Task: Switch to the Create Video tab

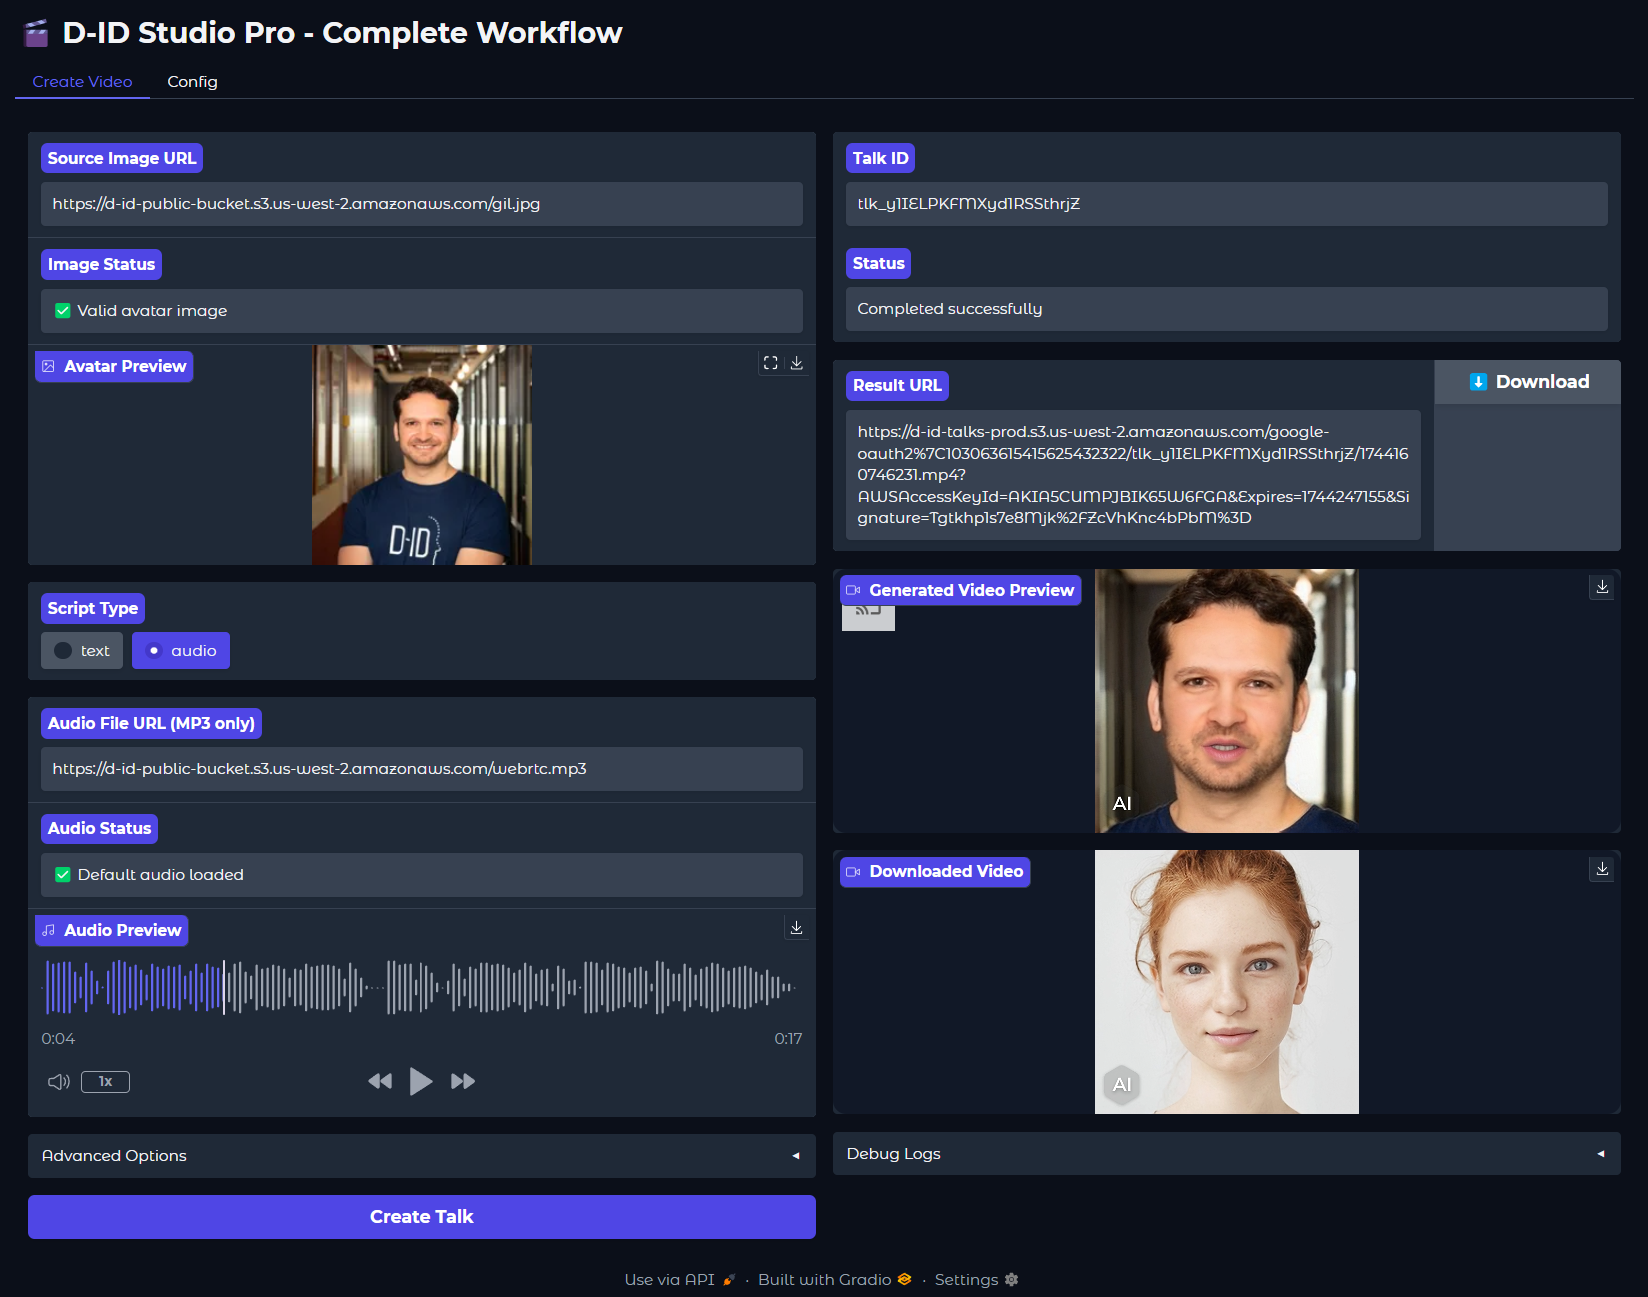Action: tap(82, 82)
